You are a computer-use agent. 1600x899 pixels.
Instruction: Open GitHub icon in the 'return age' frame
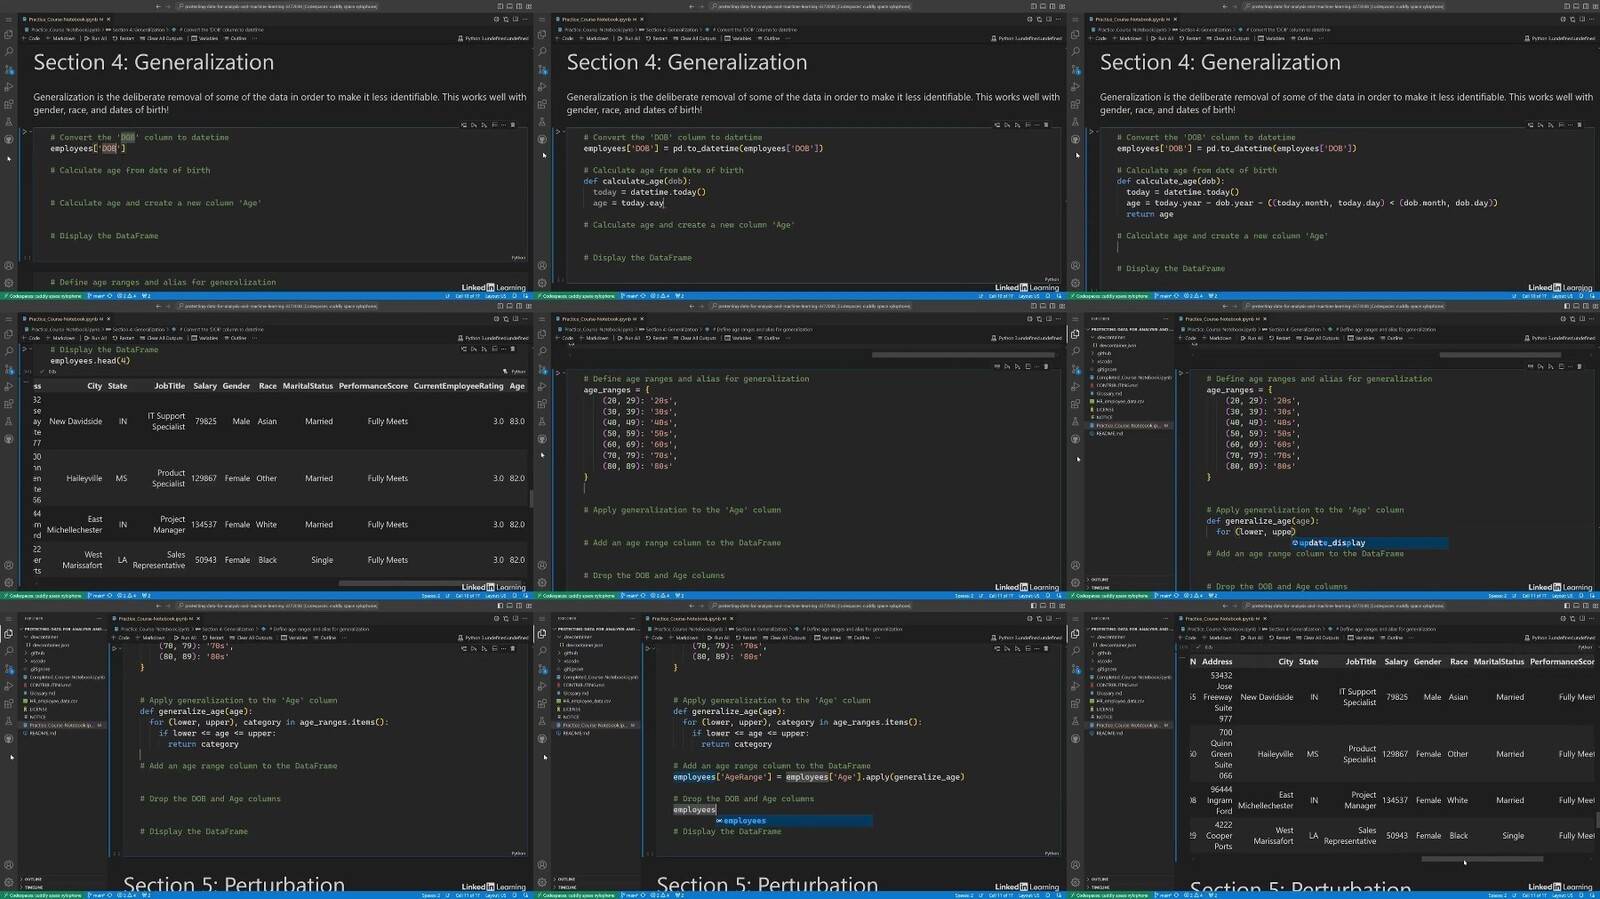pos(1076,138)
